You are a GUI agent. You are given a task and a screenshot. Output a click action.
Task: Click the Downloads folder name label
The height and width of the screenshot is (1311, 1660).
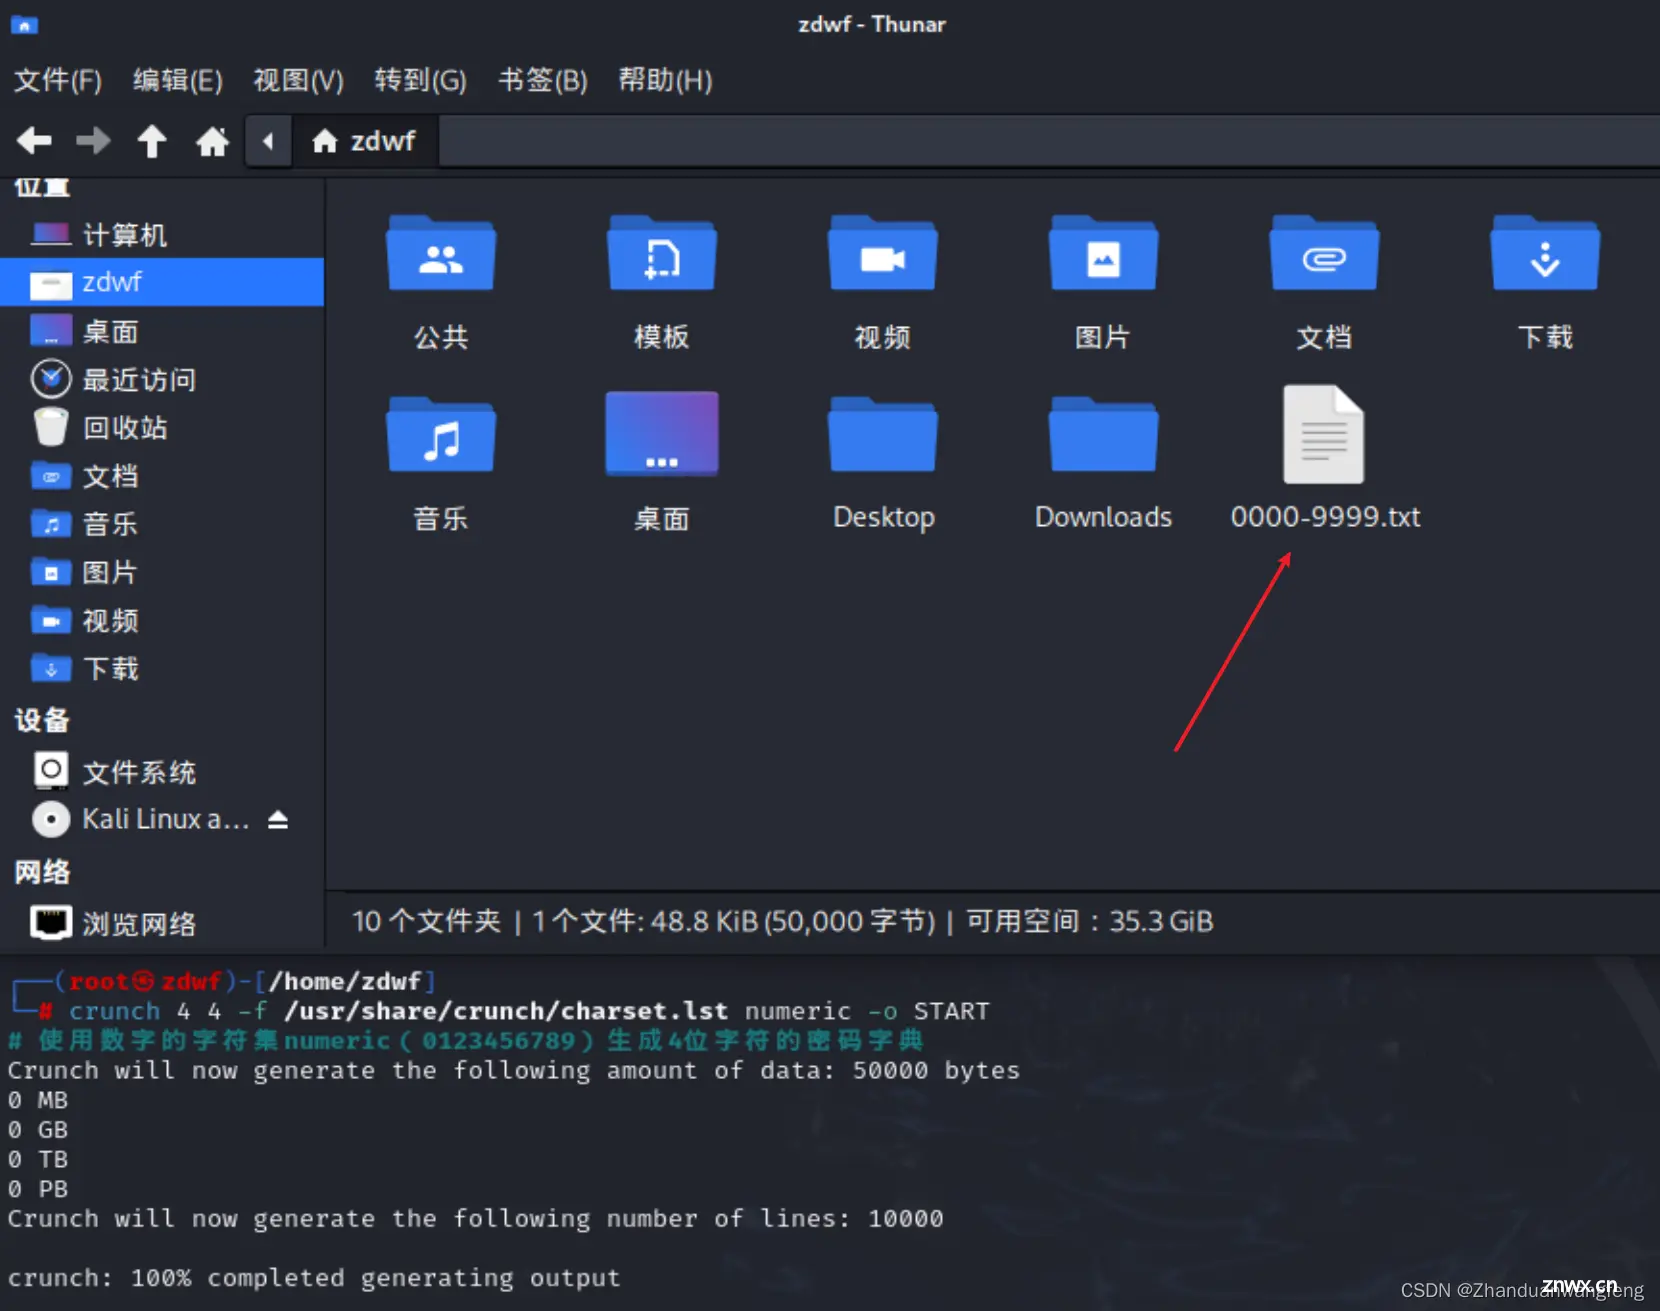coord(1104,517)
